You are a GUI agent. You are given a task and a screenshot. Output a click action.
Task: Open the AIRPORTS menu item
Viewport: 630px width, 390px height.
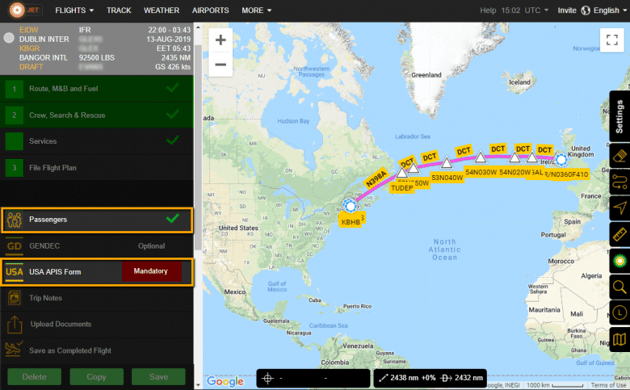tap(211, 10)
